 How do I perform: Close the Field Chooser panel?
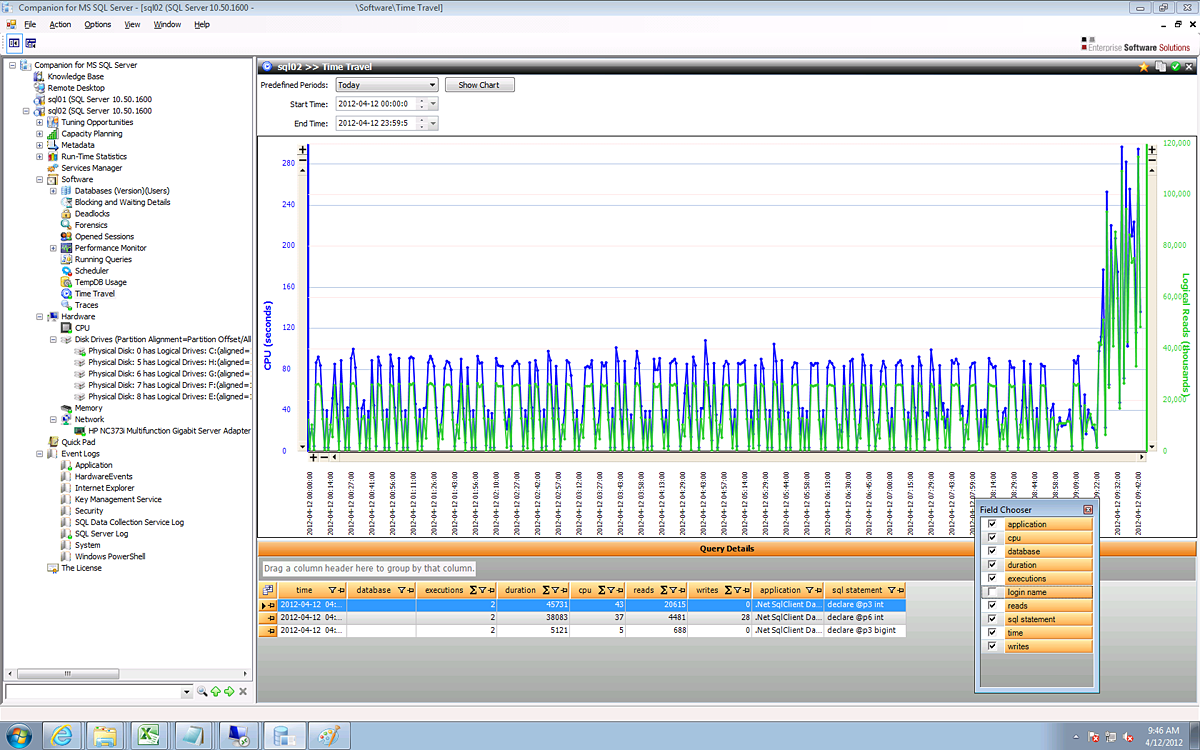click(1088, 510)
